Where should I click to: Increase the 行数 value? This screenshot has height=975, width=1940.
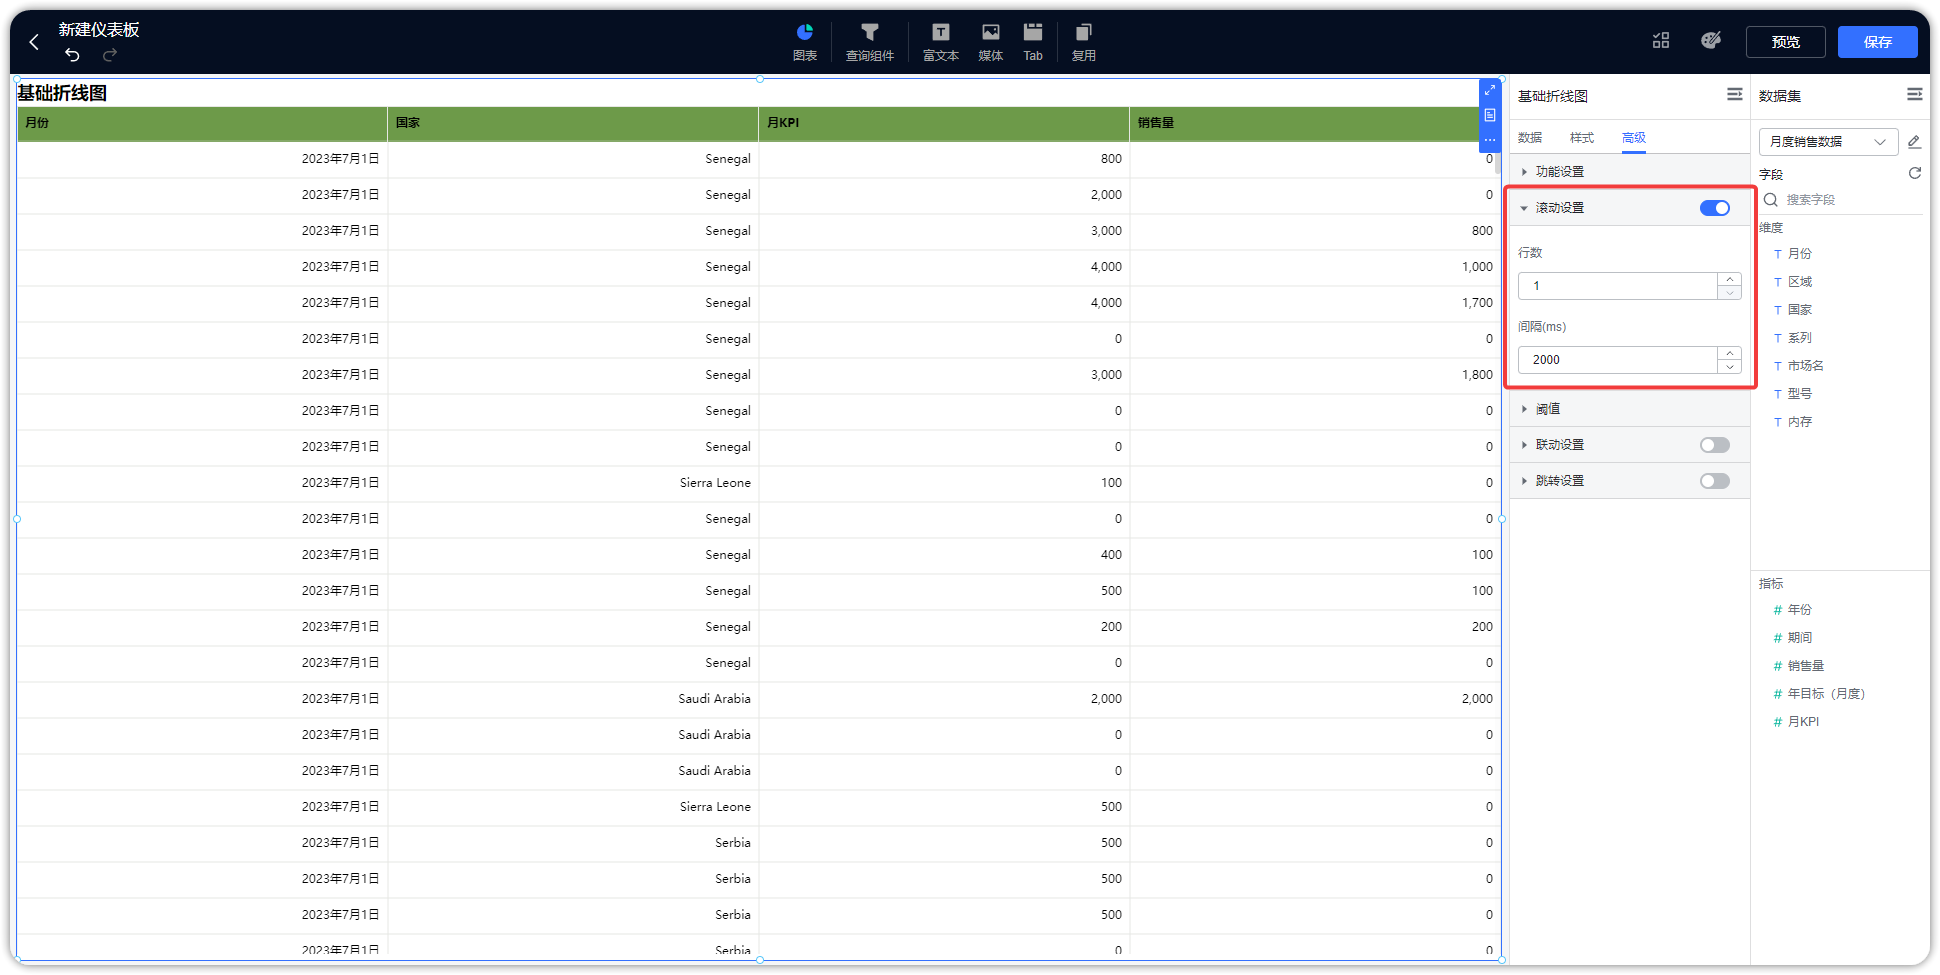[x=1730, y=279]
